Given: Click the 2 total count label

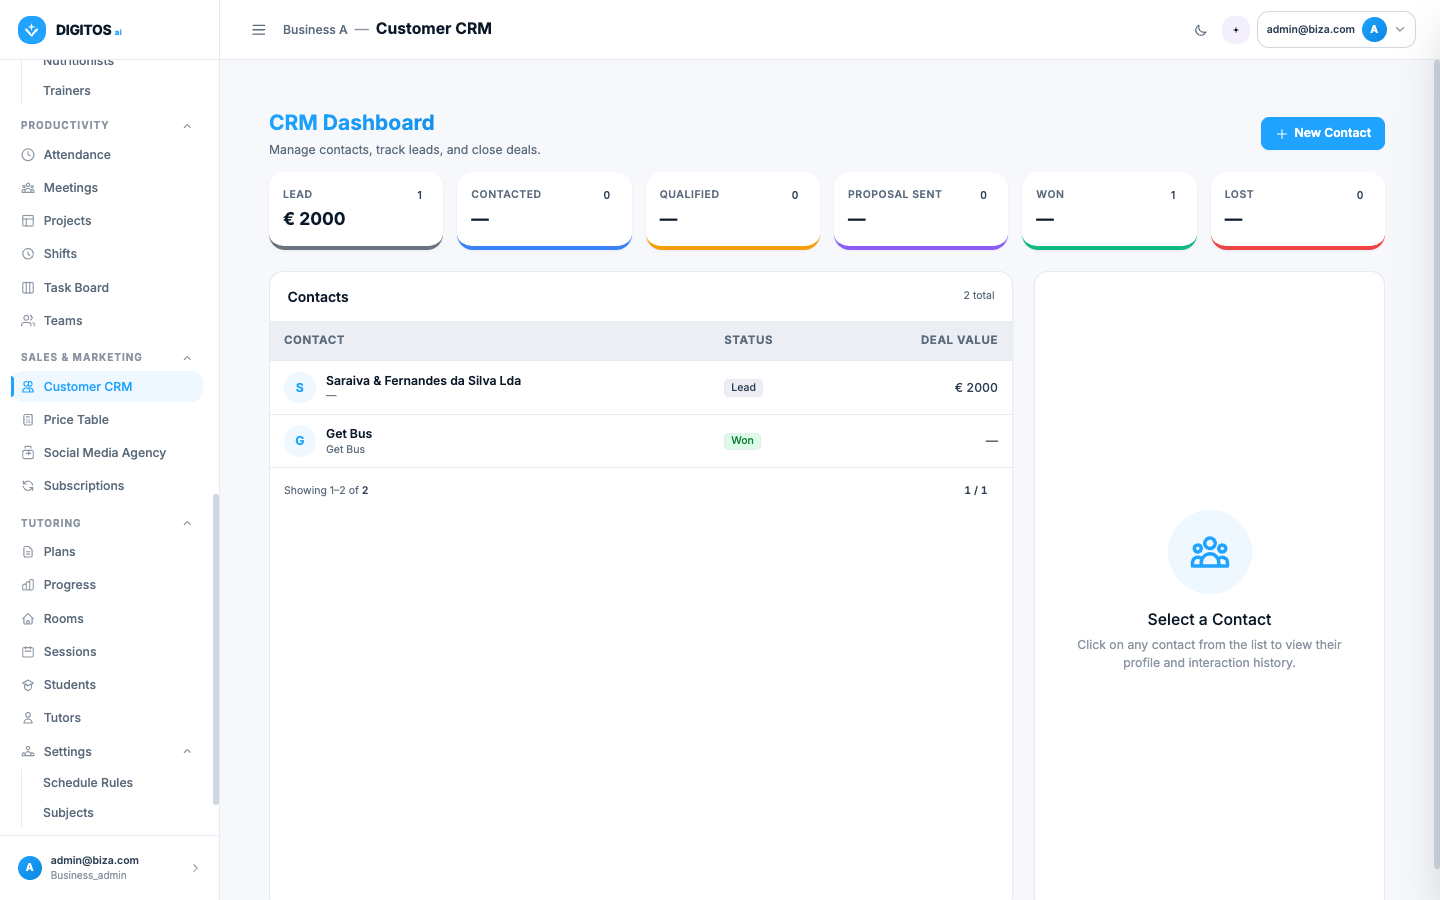Looking at the screenshot, I should click(979, 296).
